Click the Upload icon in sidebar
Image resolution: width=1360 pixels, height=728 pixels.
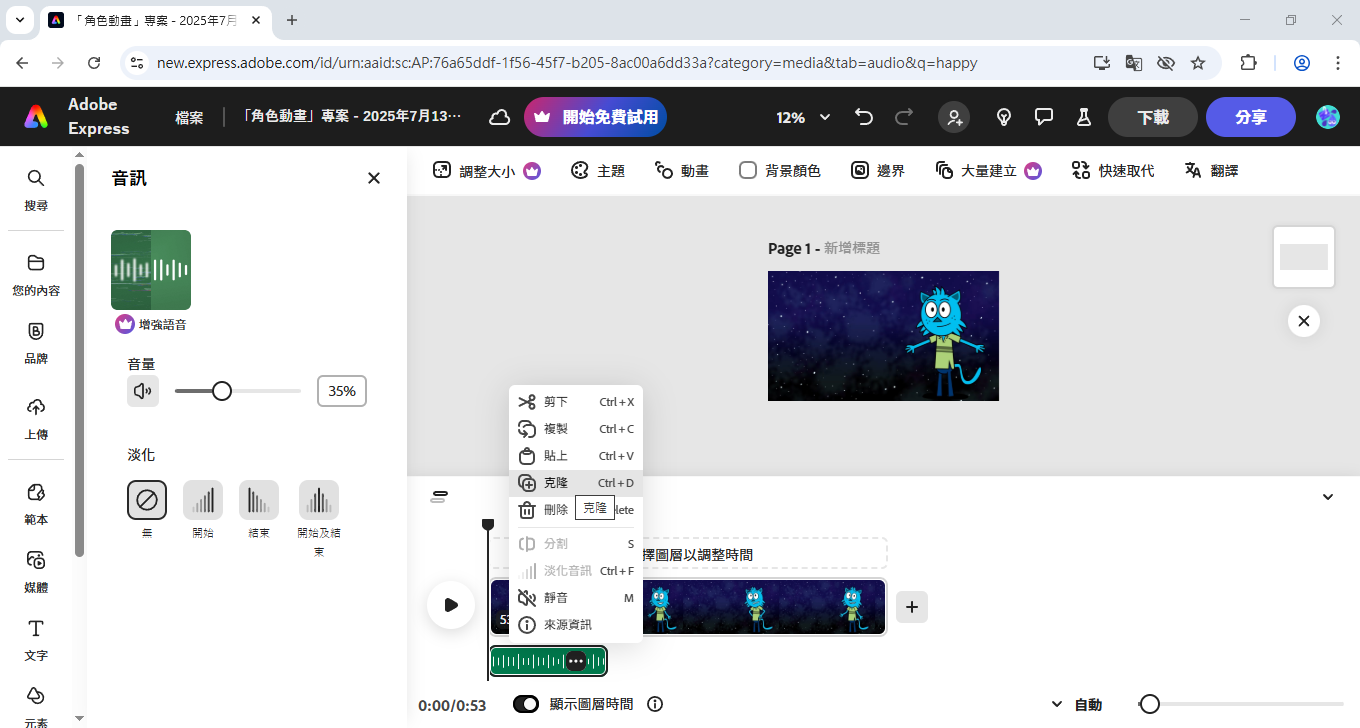36,416
